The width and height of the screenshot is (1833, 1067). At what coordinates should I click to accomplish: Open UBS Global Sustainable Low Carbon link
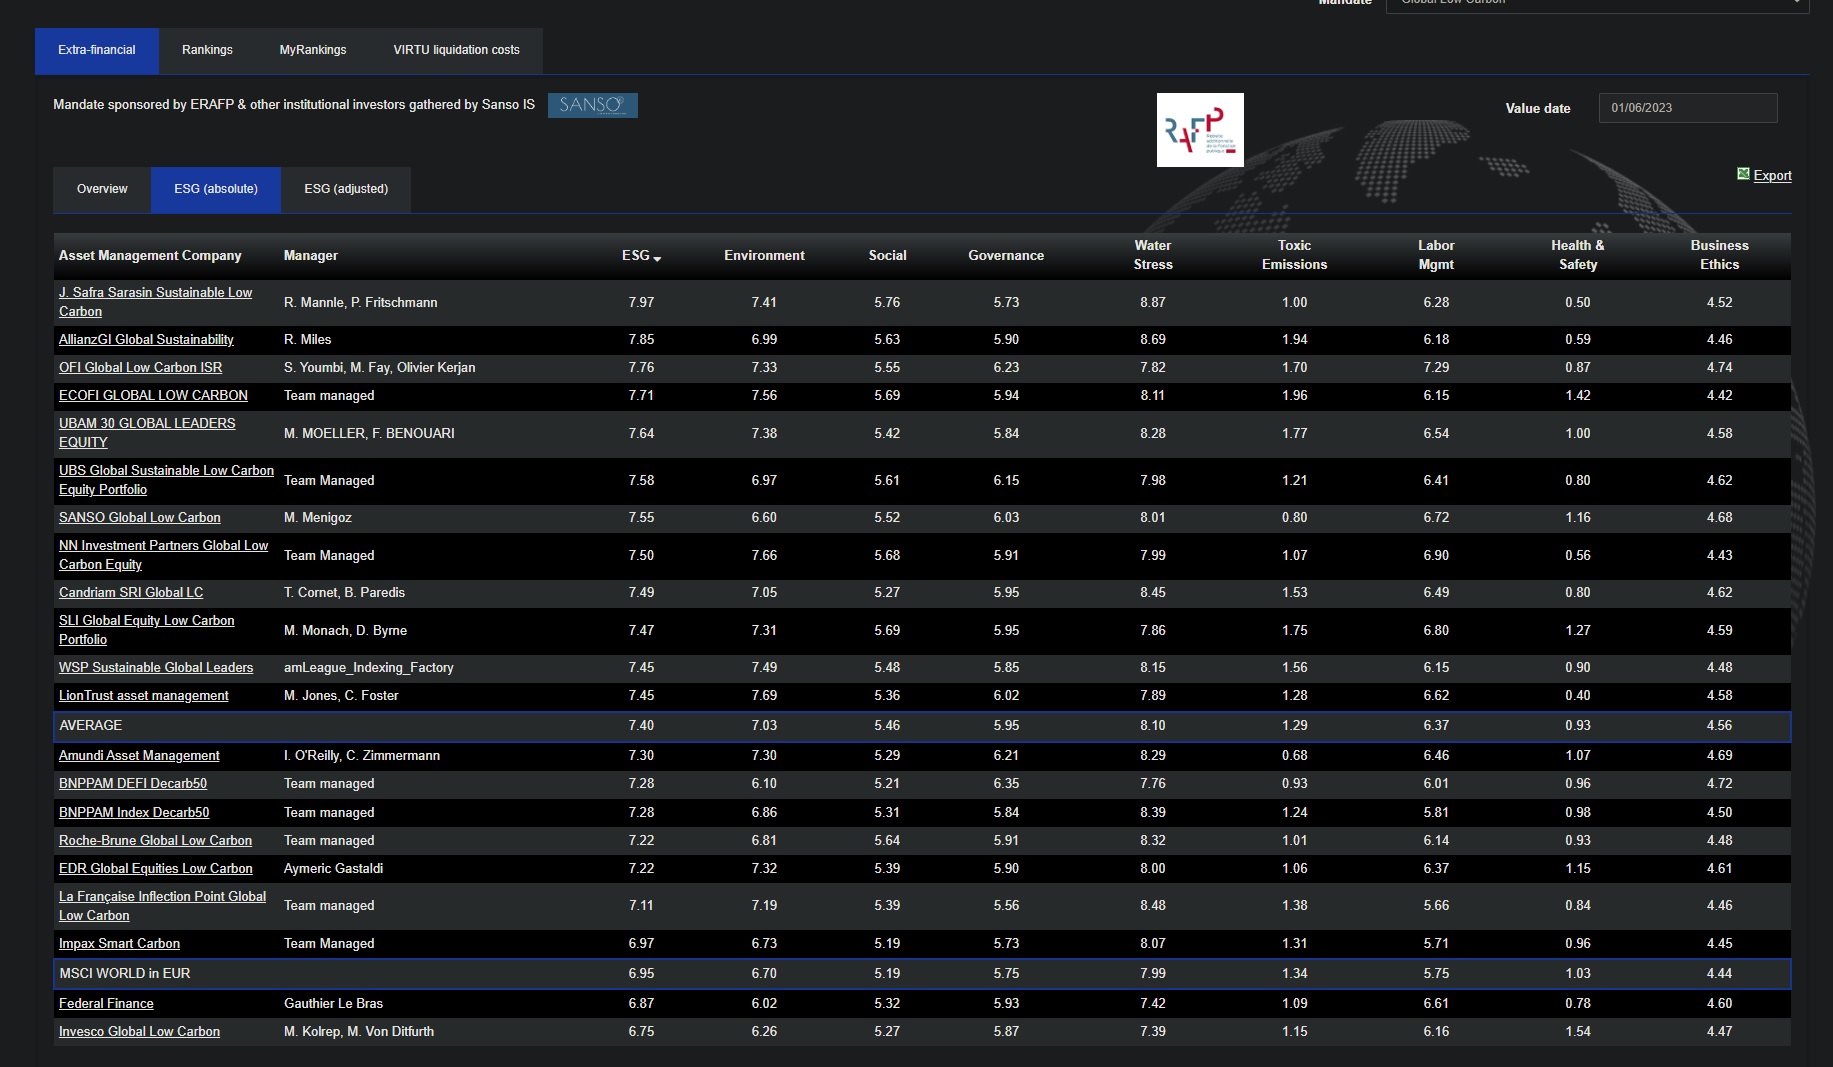click(x=166, y=480)
